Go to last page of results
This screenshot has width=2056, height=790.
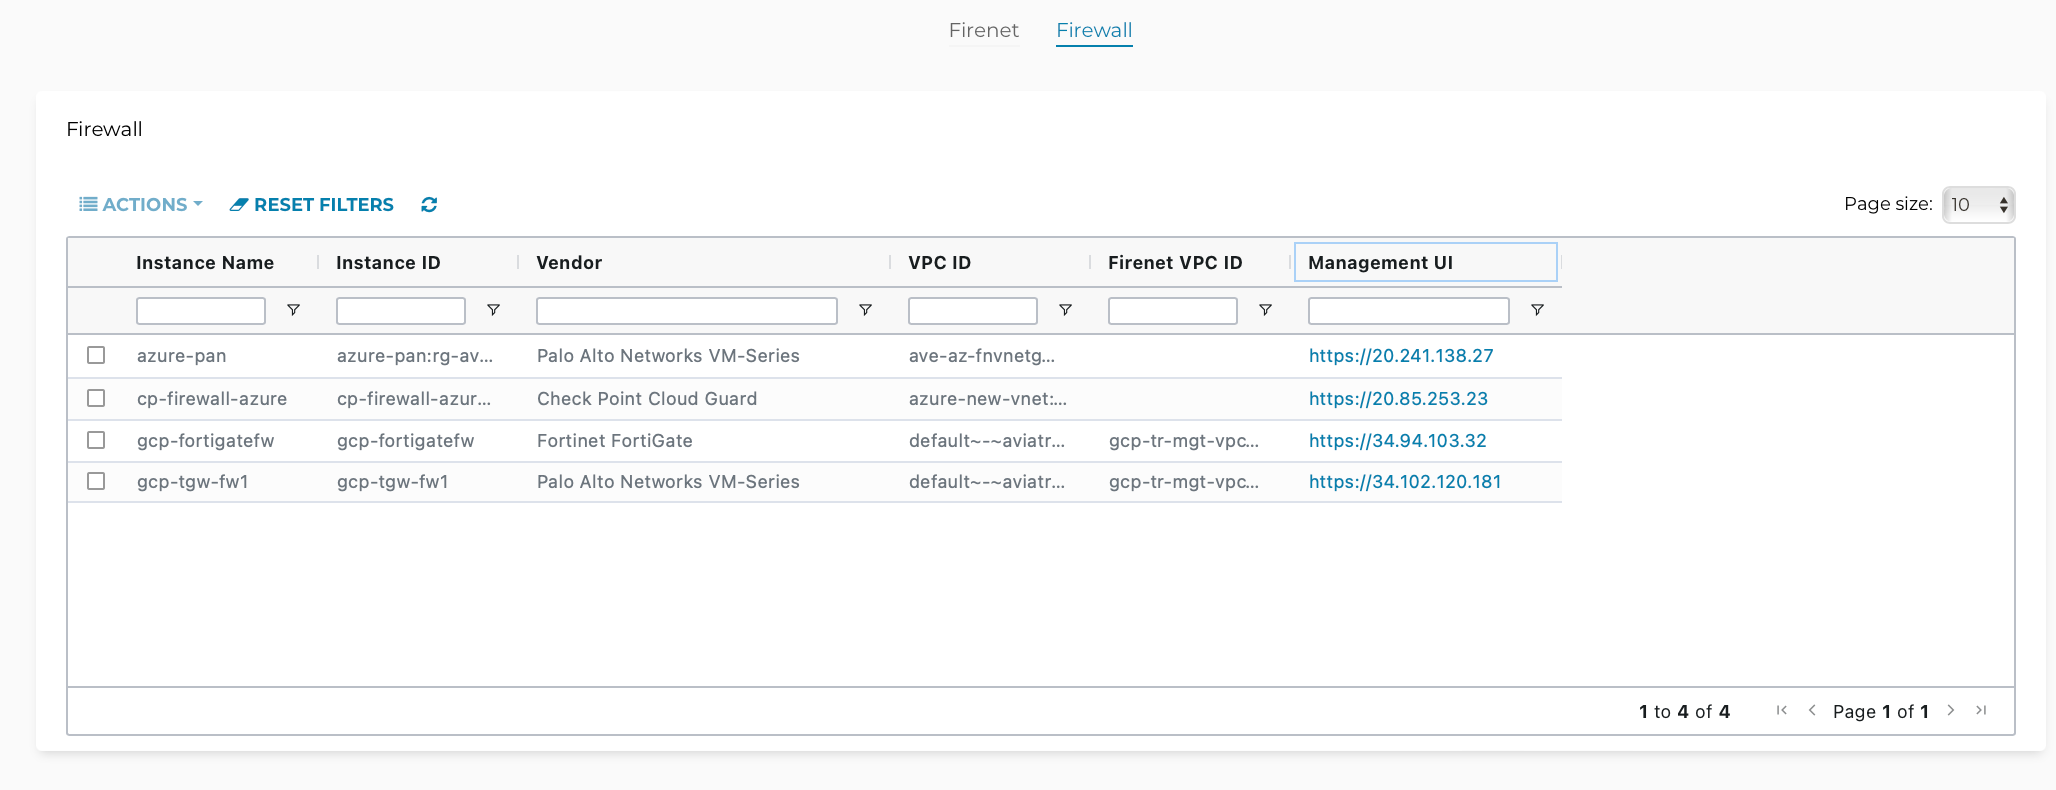point(1981,710)
